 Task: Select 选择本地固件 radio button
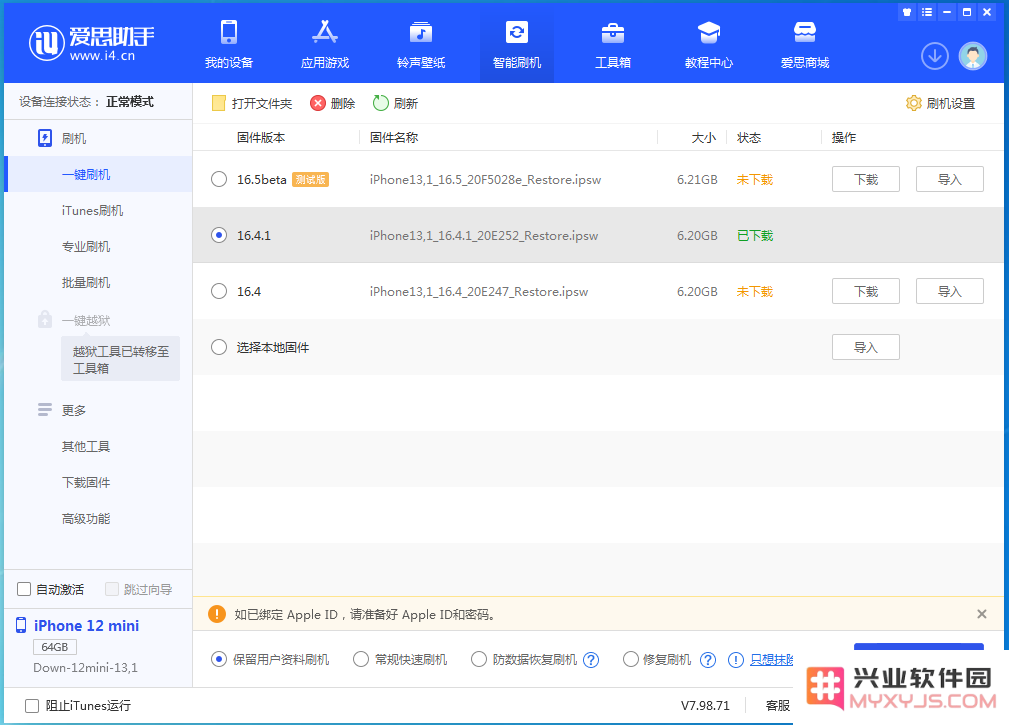[x=219, y=347]
